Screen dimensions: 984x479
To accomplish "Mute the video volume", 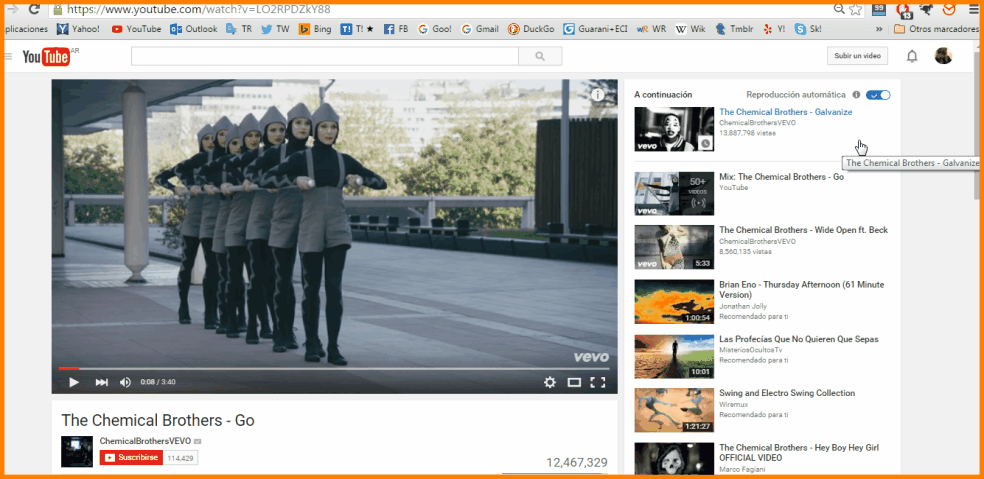I will tap(126, 382).
